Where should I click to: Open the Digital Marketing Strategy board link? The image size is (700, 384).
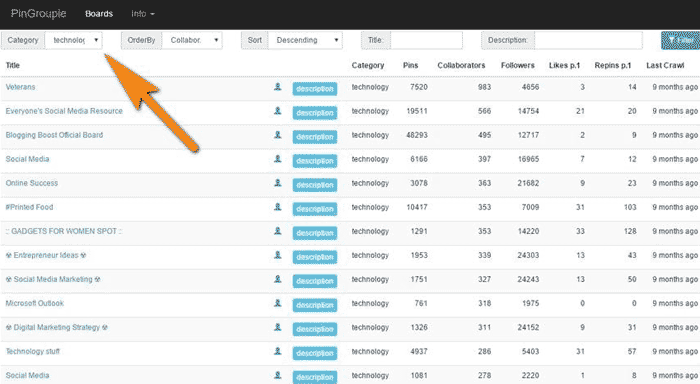56,327
